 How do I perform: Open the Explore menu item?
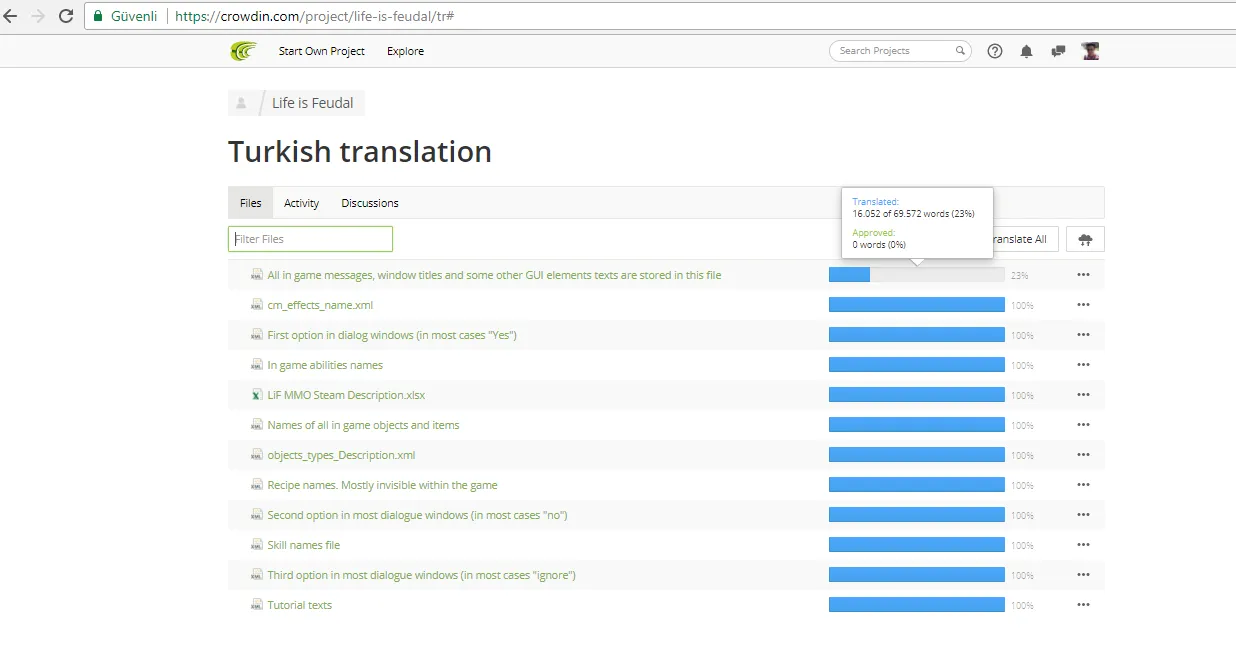pyautogui.click(x=405, y=51)
